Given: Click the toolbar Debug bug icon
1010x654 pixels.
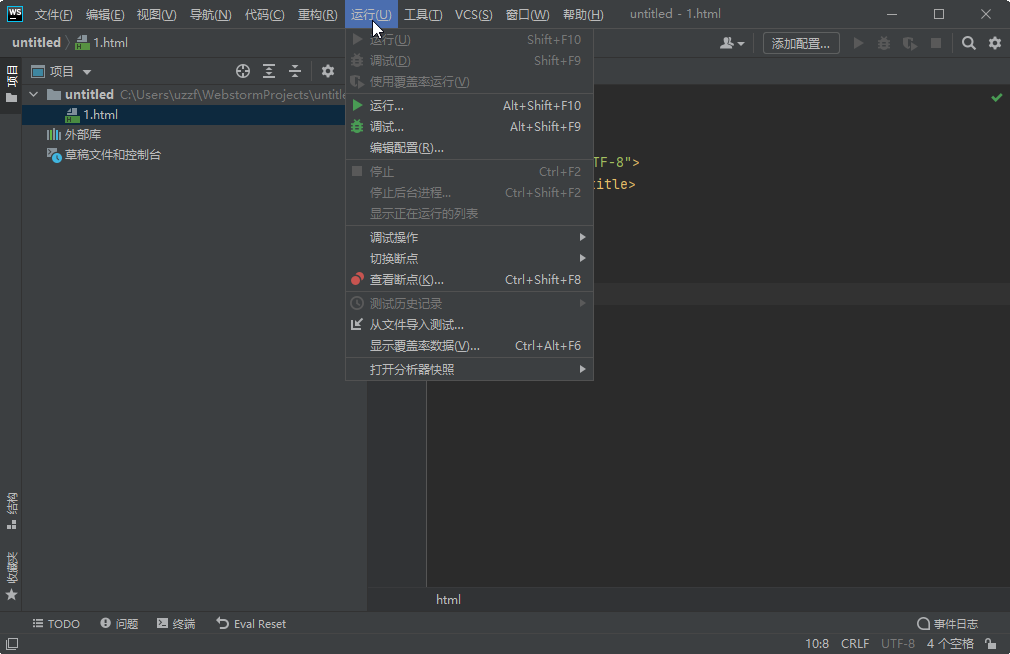Looking at the screenshot, I should click(884, 43).
